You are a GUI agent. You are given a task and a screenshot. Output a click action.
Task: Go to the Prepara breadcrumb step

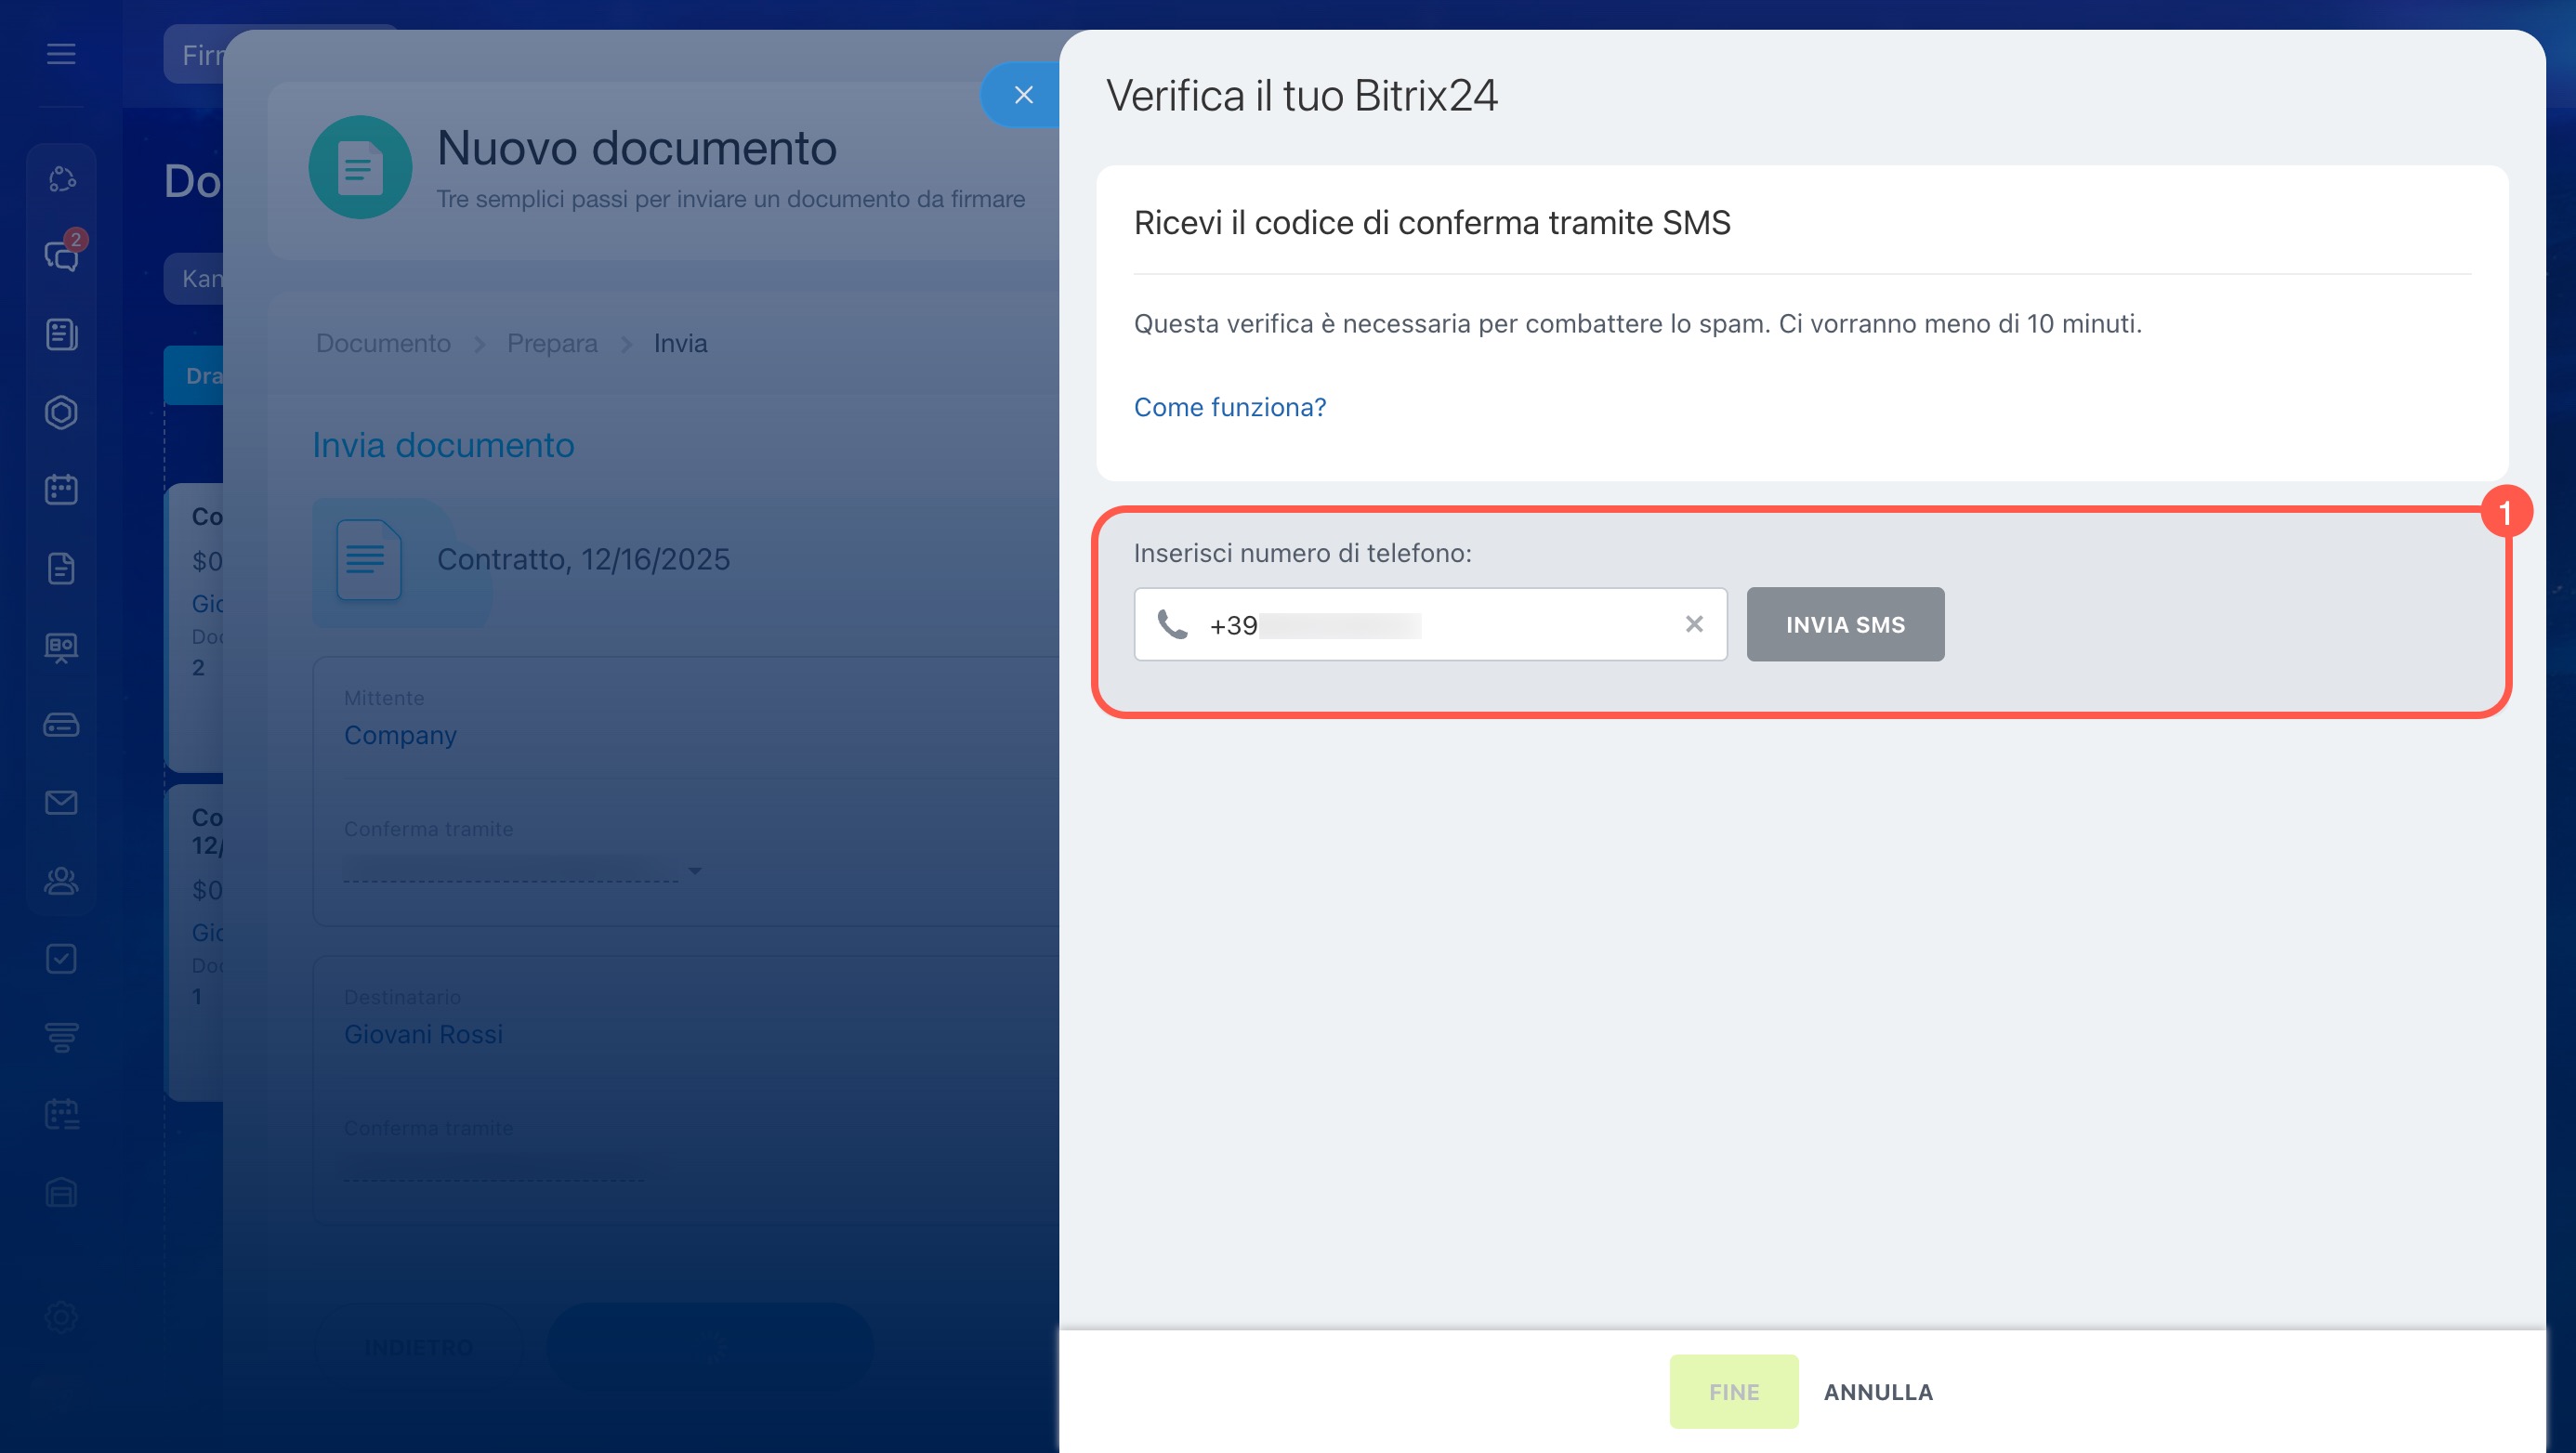551,343
